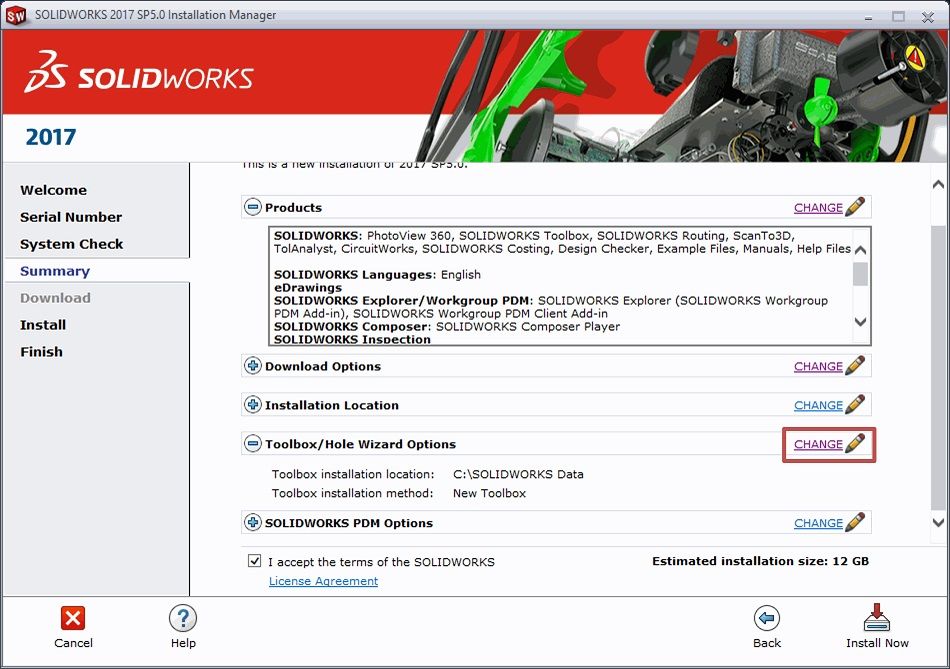Collapse the Products section

click(x=253, y=208)
